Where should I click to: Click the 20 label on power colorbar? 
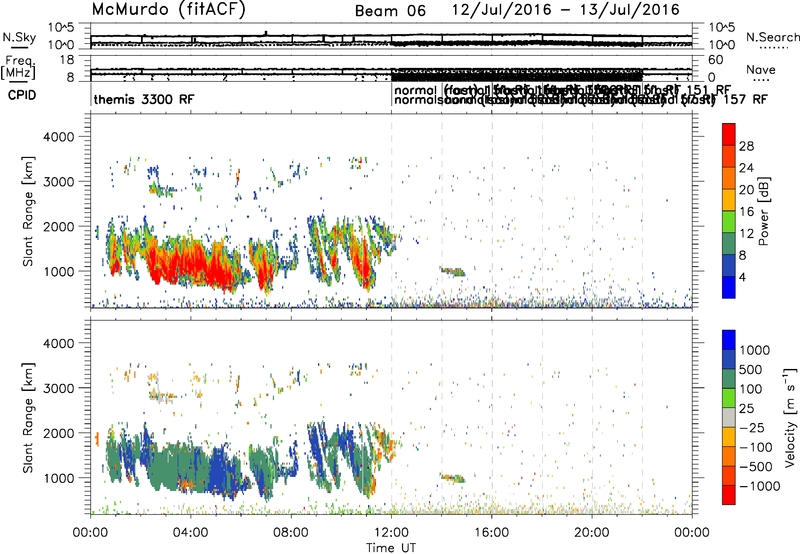tap(746, 190)
